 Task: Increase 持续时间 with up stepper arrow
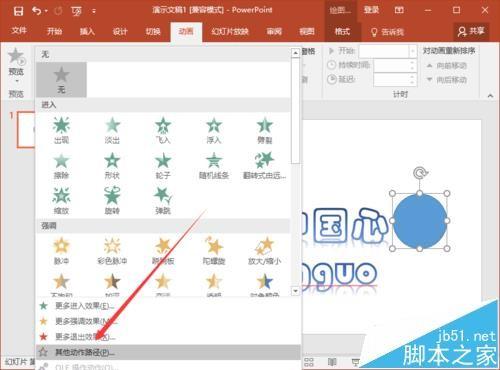413,62
